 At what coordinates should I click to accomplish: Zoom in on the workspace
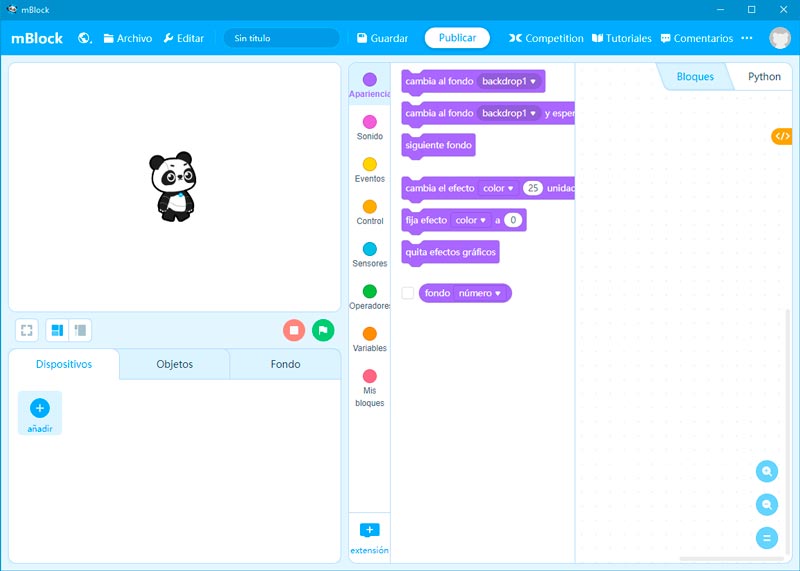tap(767, 472)
